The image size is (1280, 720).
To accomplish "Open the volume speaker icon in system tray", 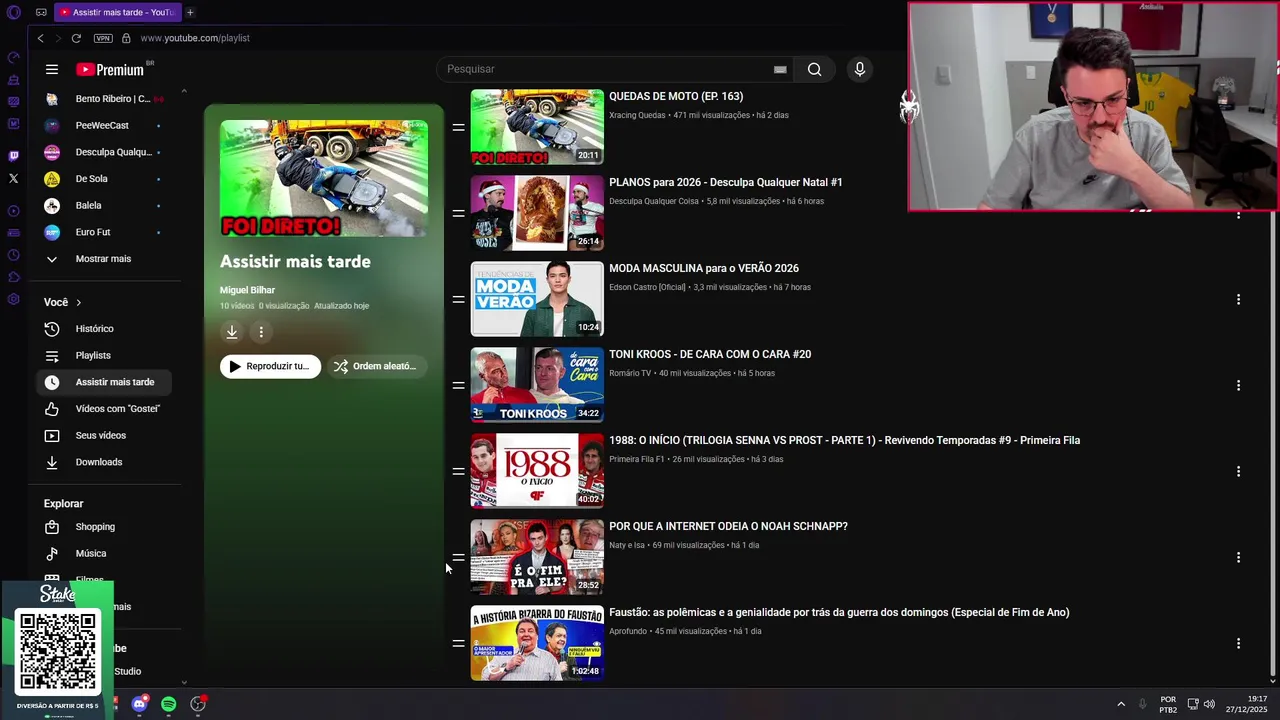I will point(1209,704).
